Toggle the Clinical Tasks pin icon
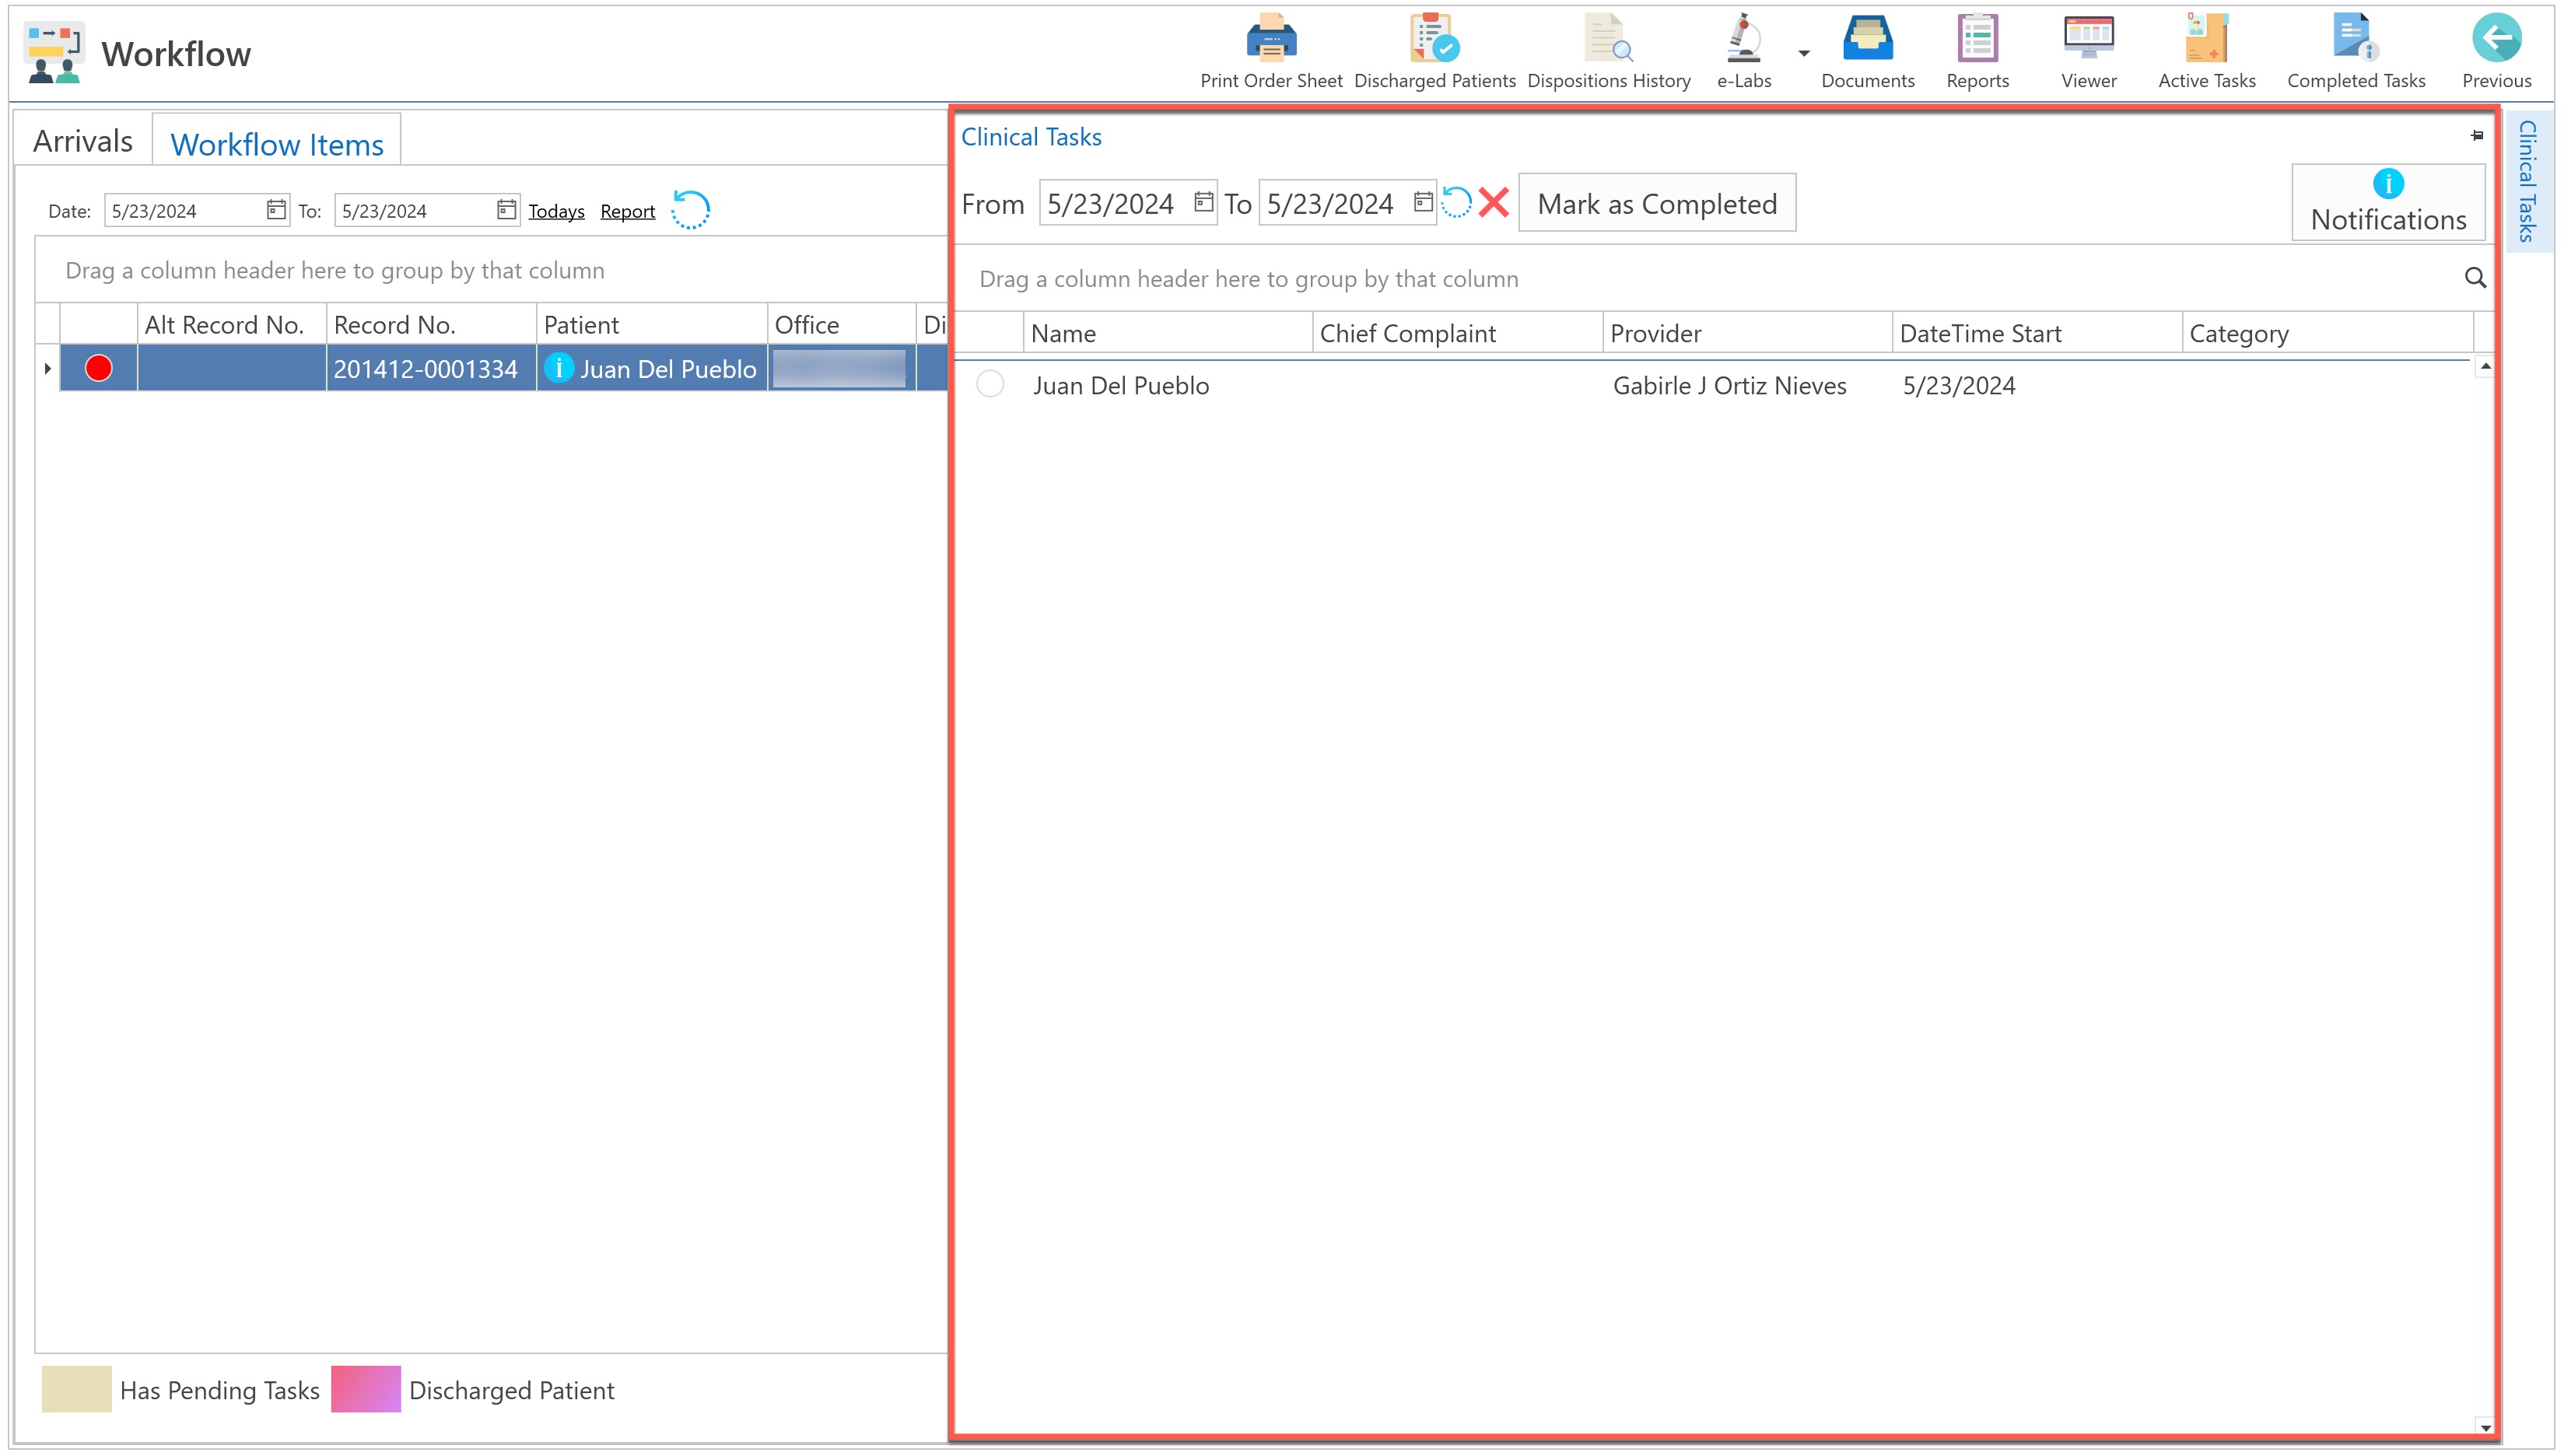The height and width of the screenshot is (1456, 2564). click(2476, 136)
